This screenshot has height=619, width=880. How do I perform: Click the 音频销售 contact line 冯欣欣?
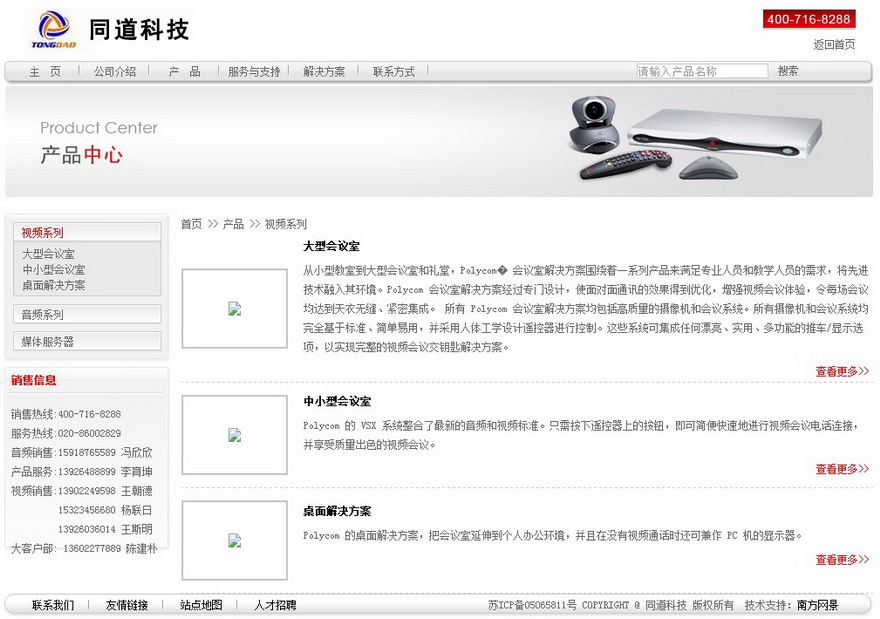[x=82, y=453]
